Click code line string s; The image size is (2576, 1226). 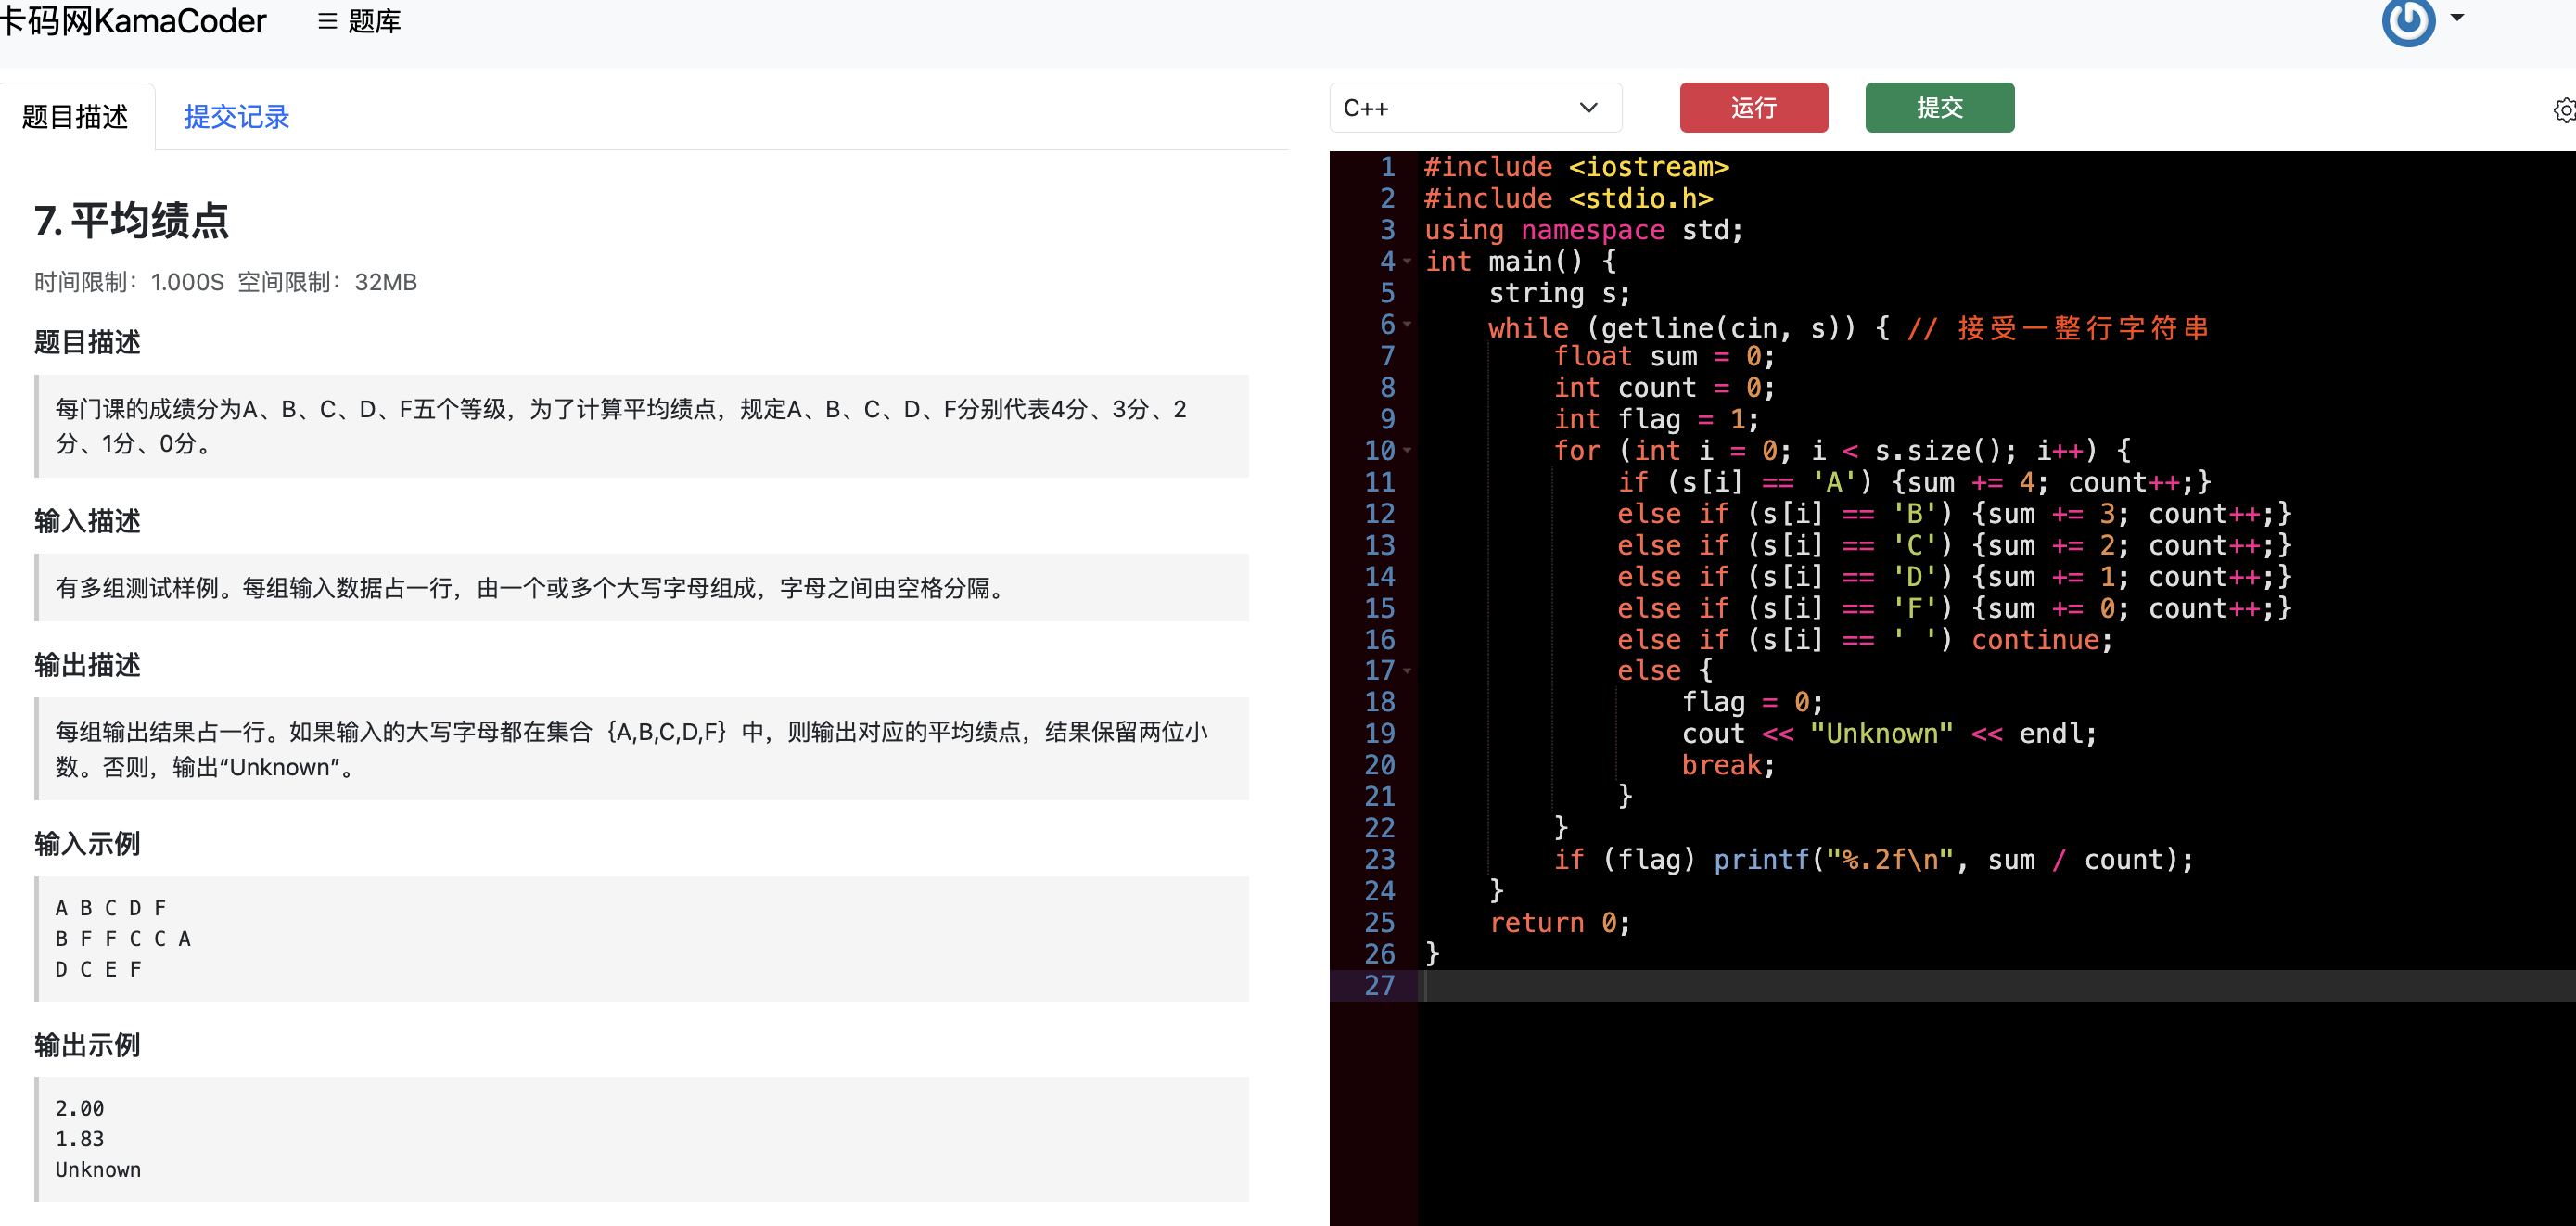1560,293
